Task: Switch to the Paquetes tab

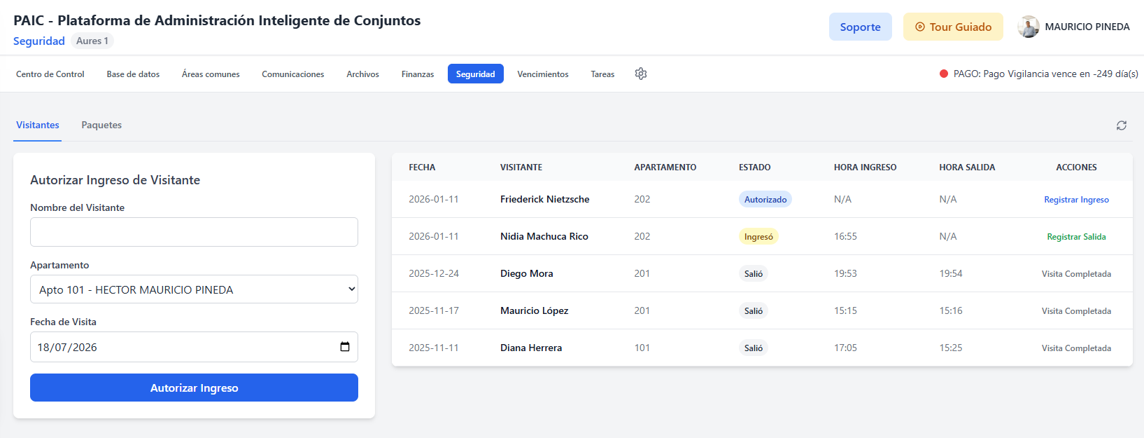Action: click(101, 125)
